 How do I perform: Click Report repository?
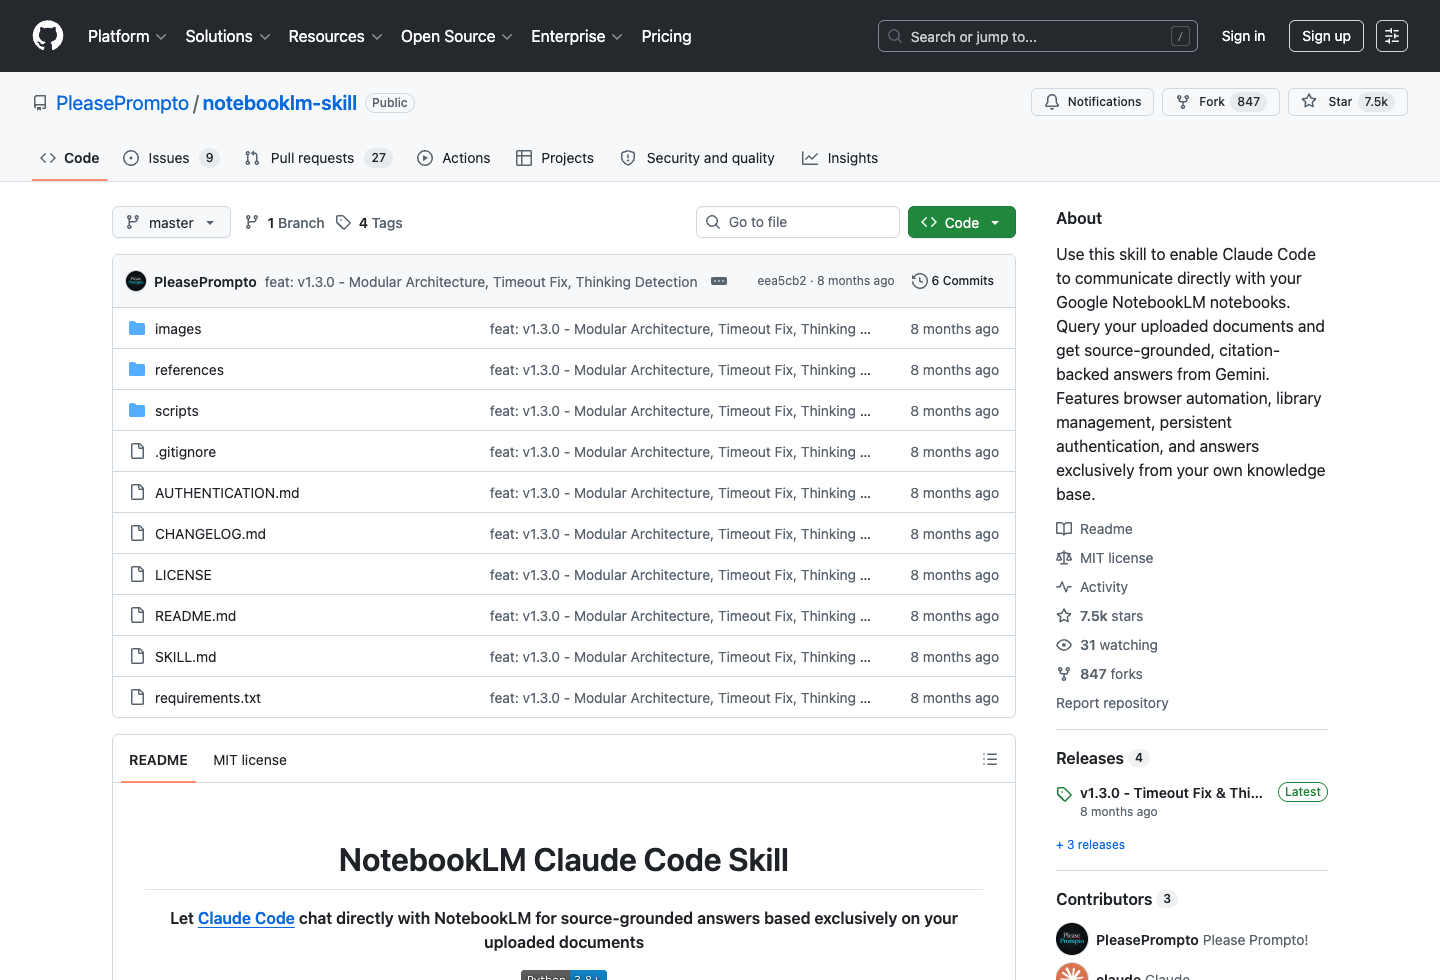pyautogui.click(x=1112, y=703)
